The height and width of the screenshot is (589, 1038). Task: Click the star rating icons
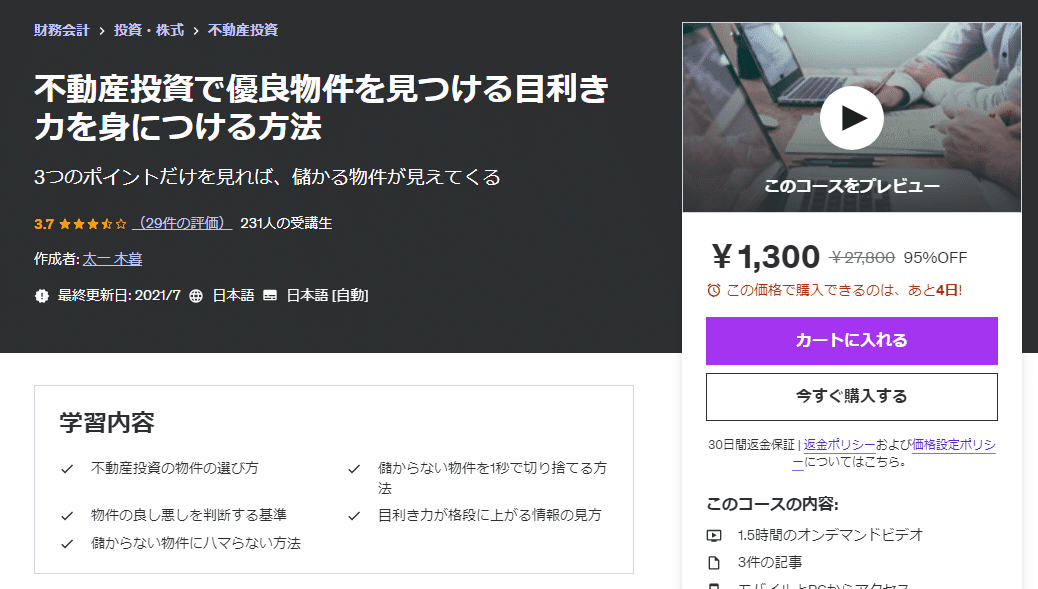(93, 224)
